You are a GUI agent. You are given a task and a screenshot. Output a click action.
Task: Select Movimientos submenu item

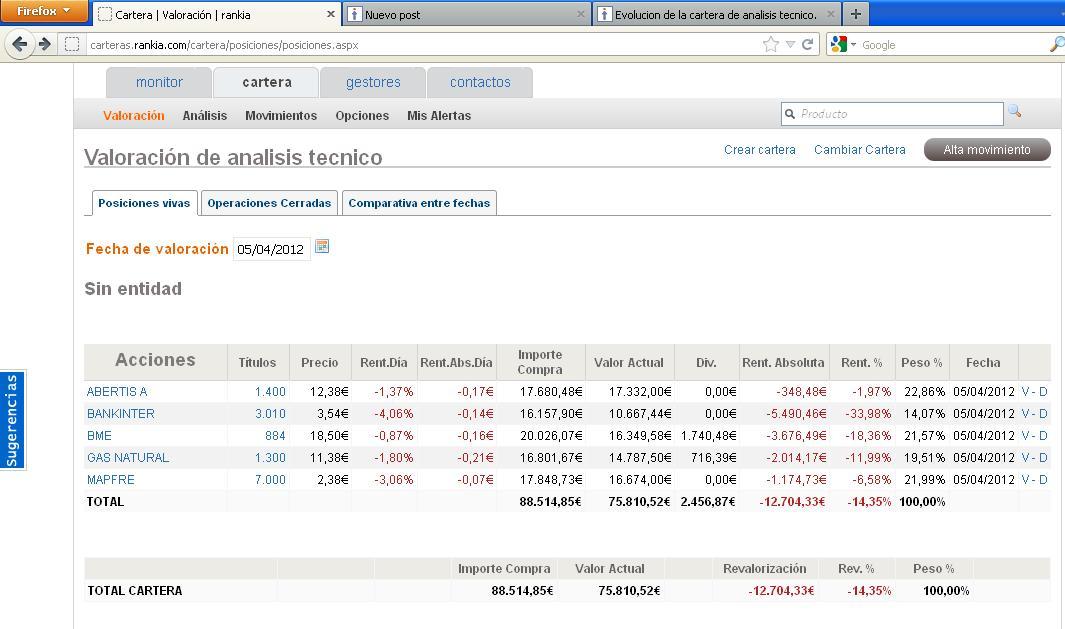pyautogui.click(x=281, y=115)
